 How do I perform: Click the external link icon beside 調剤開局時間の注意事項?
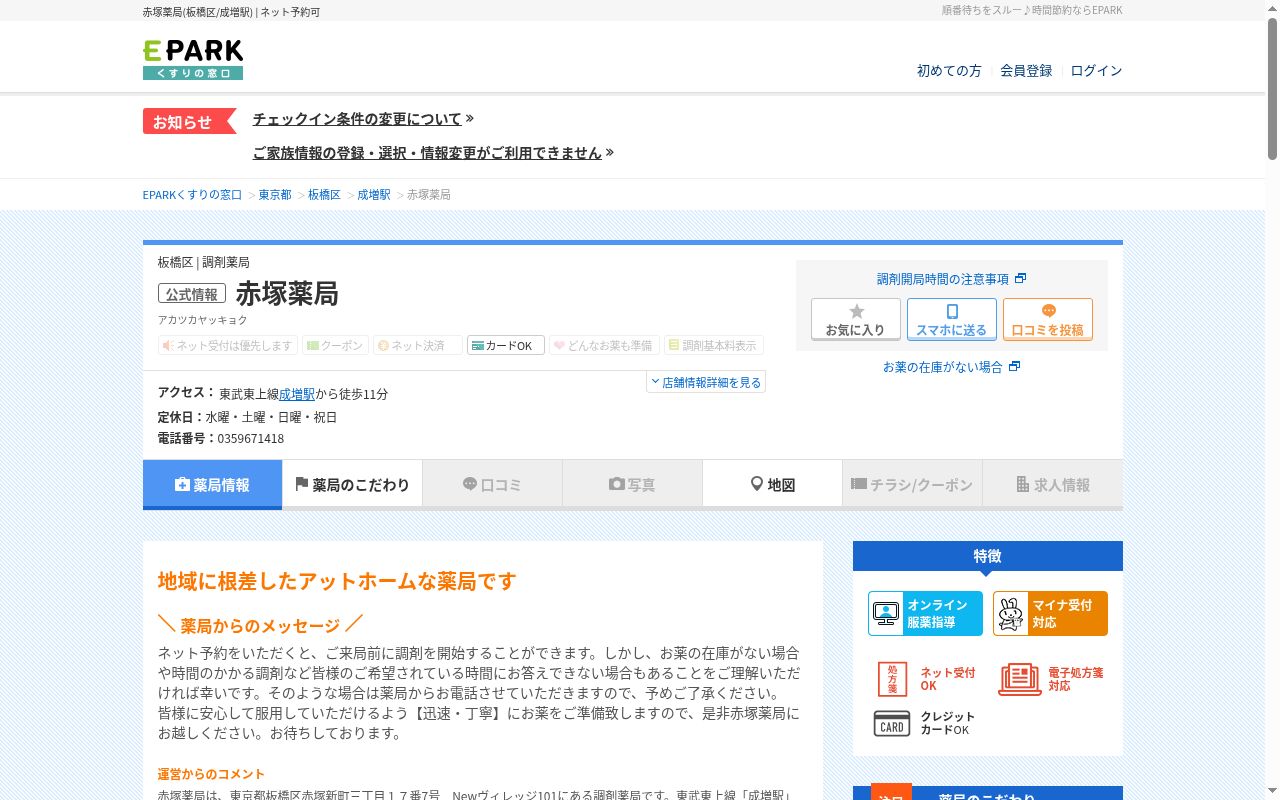(x=1020, y=279)
